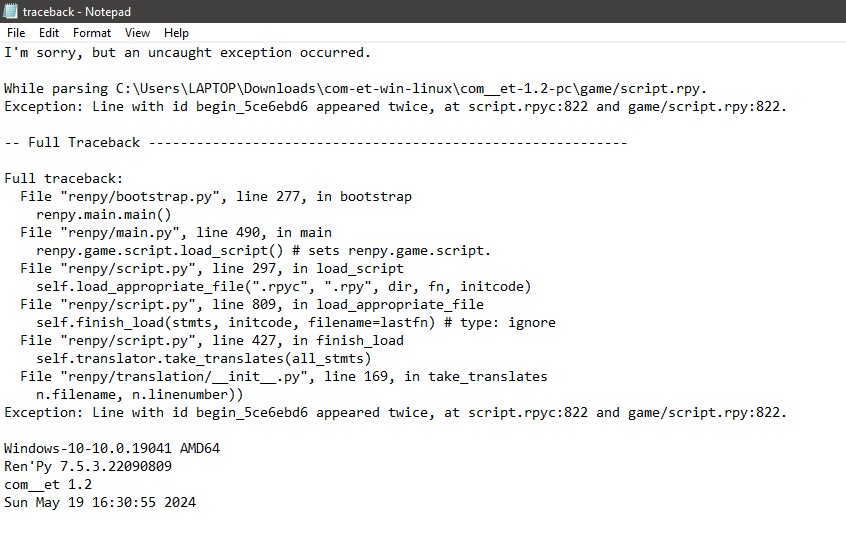The width and height of the screenshot is (846, 552).
Task: Place cursor on the "Full traceback:" line
Action: coord(64,179)
